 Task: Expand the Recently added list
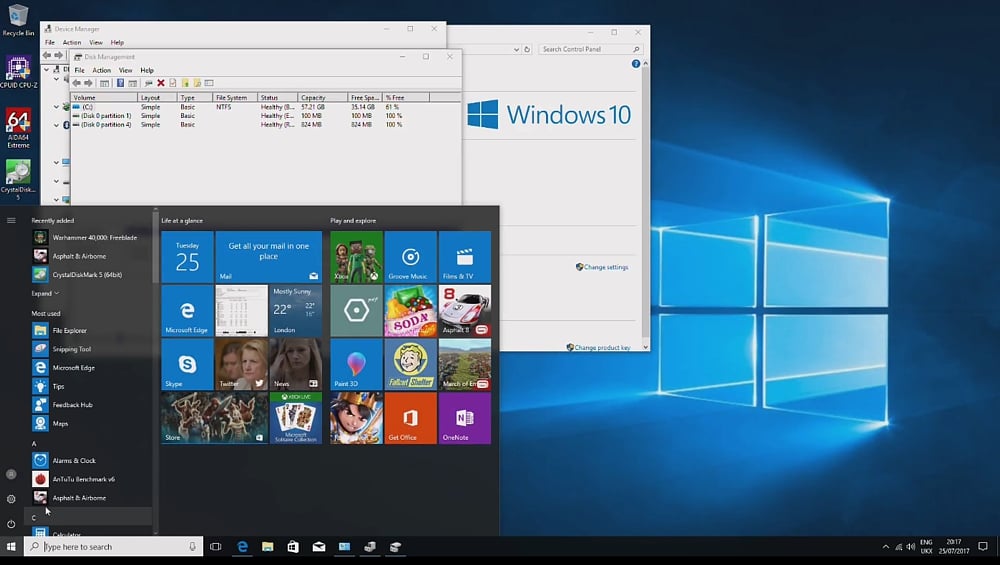[x=45, y=293]
